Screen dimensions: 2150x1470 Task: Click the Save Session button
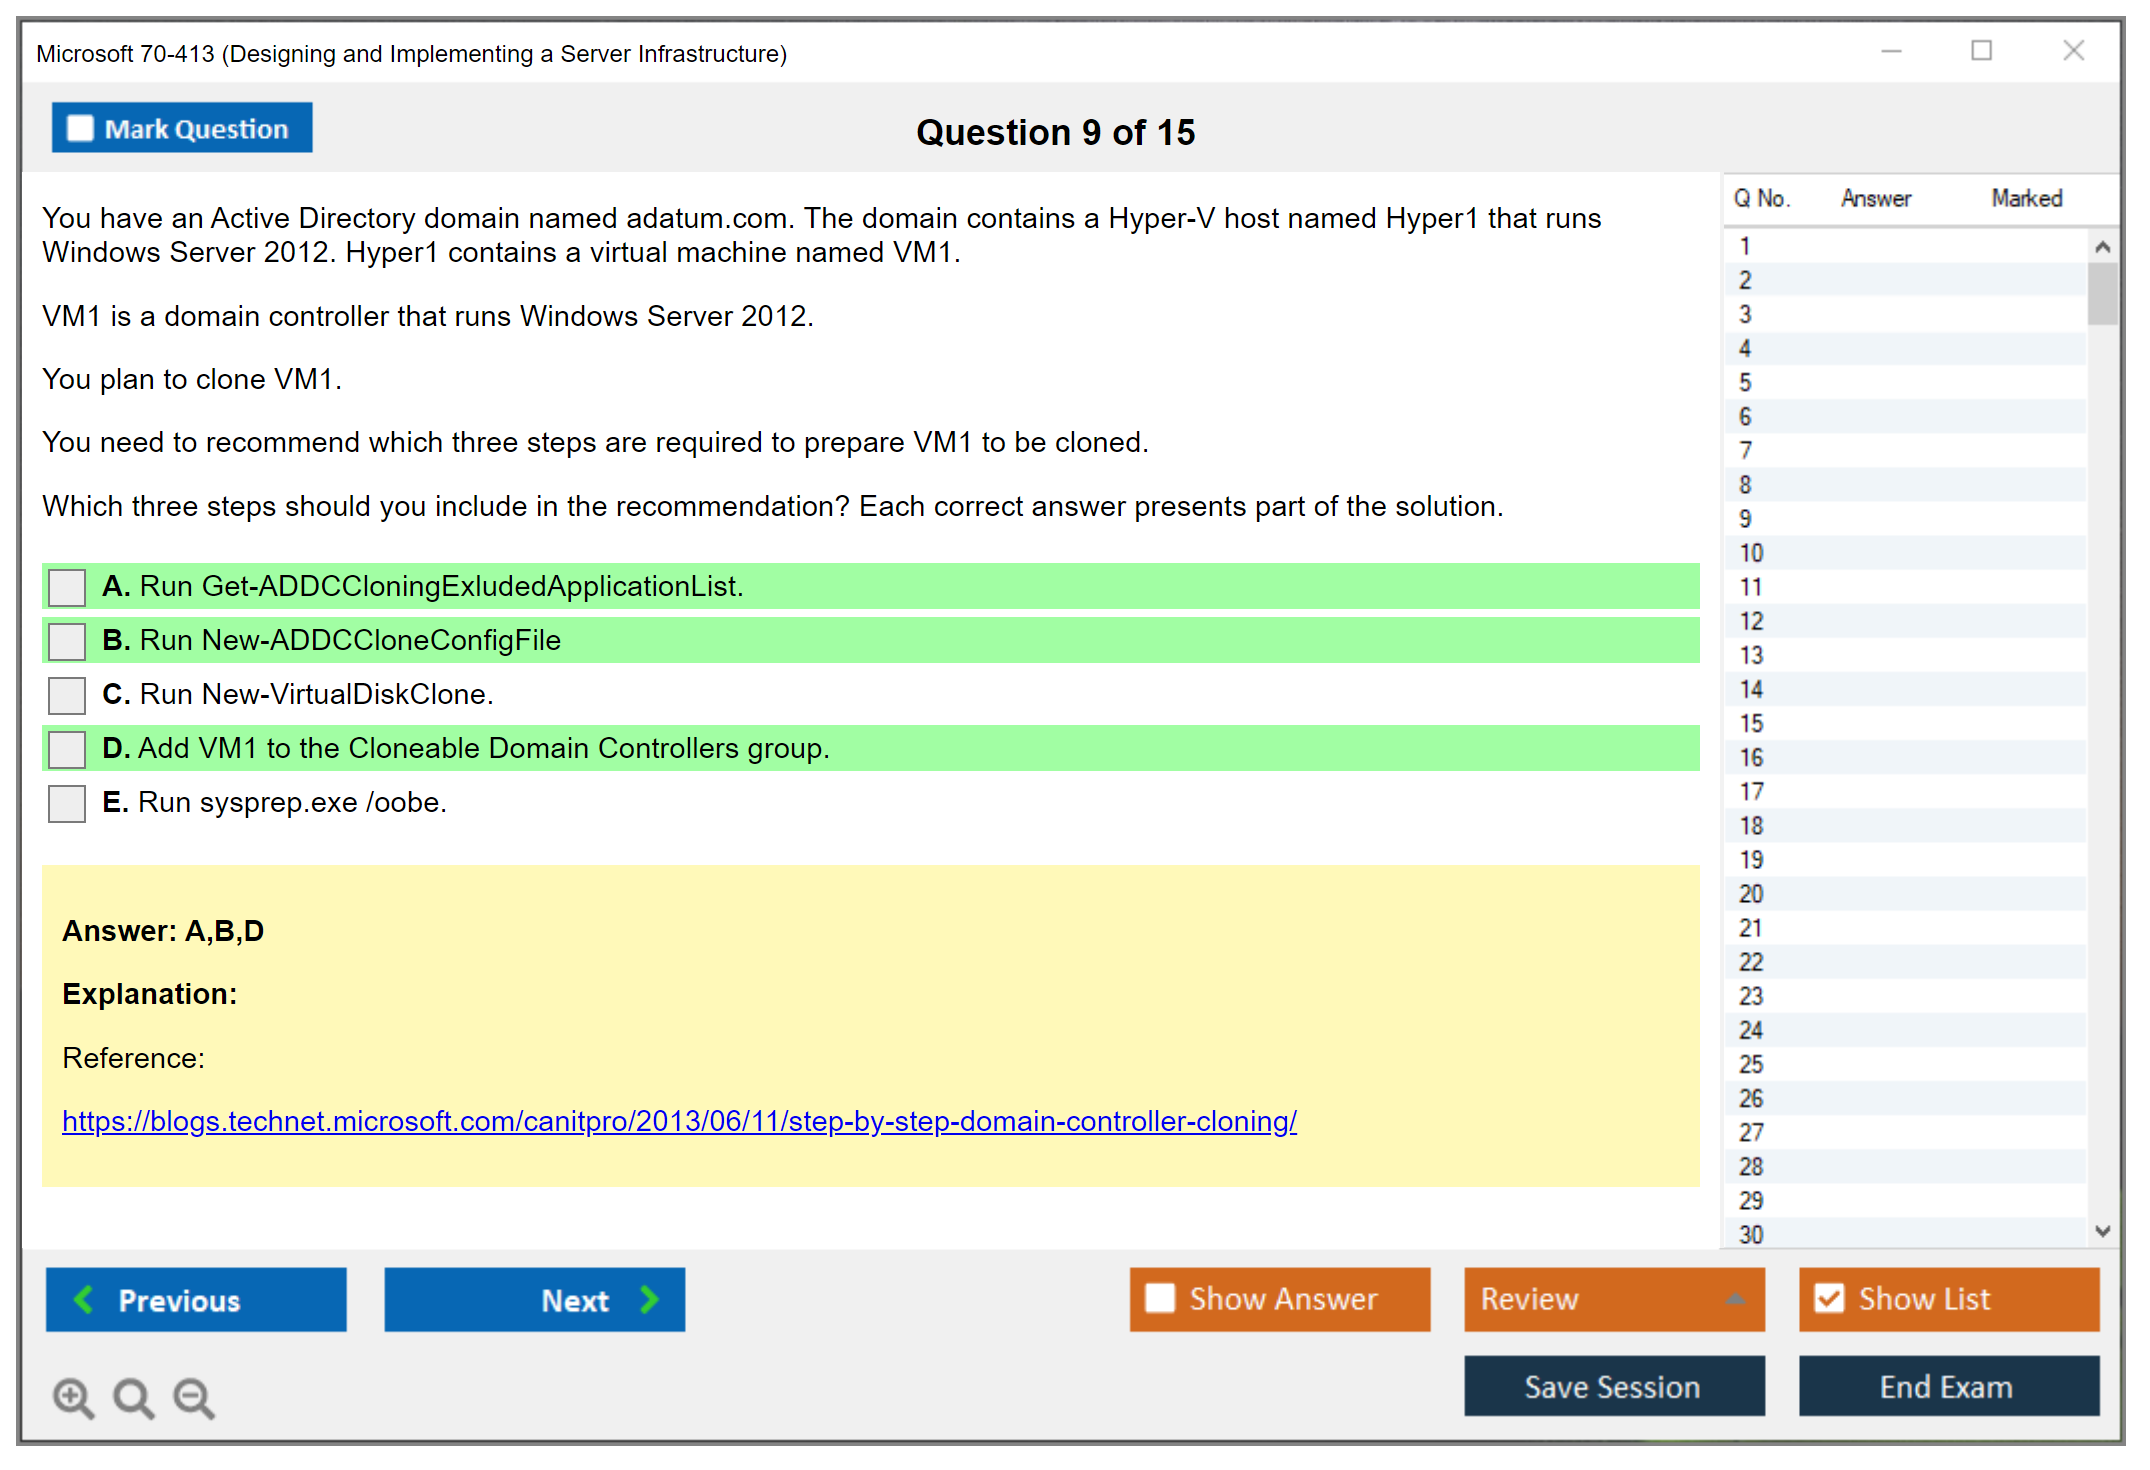1613,1387
